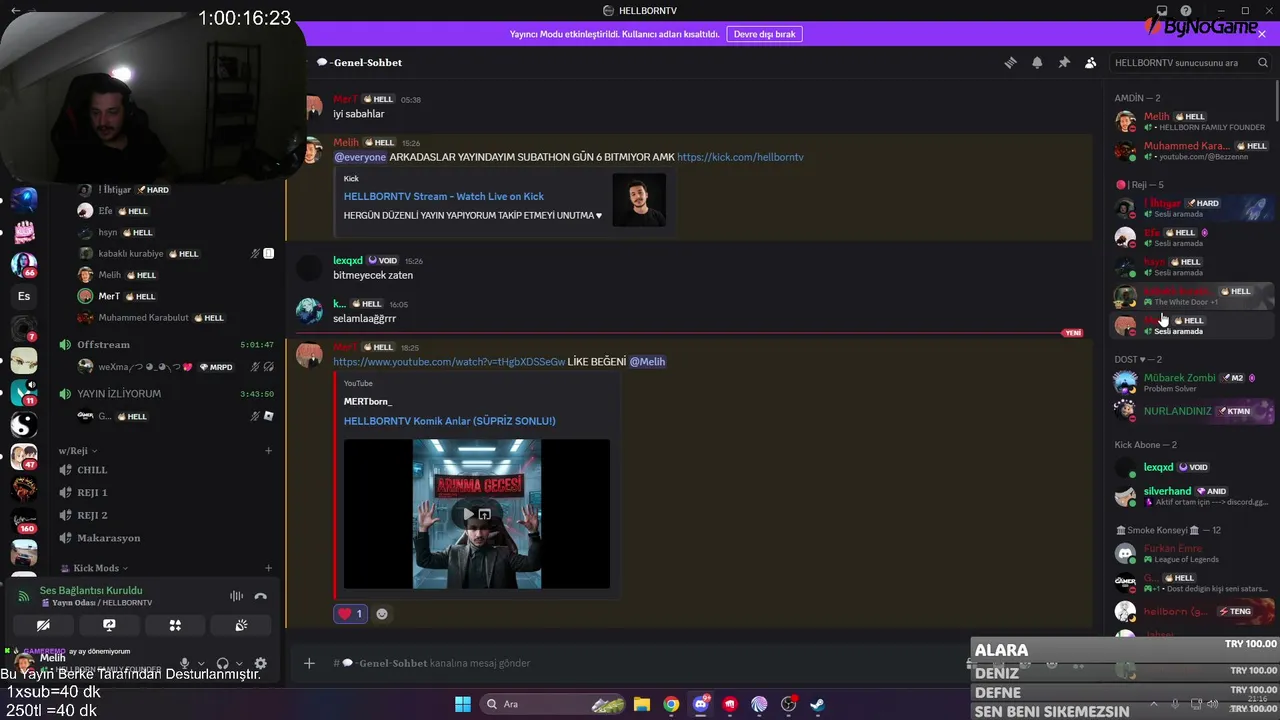This screenshot has width=1280, height=720.
Task: Open Windows Start menu
Action: [x=463, y=704]
